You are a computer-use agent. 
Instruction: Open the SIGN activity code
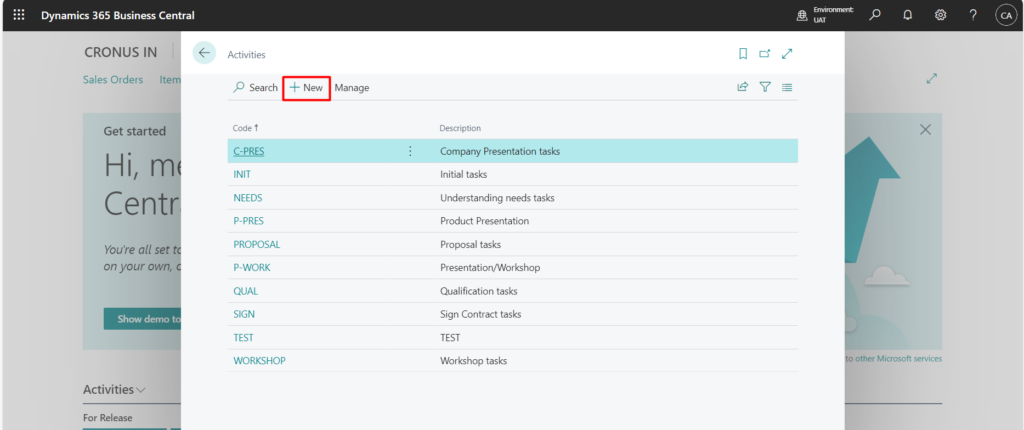(244, 314)
